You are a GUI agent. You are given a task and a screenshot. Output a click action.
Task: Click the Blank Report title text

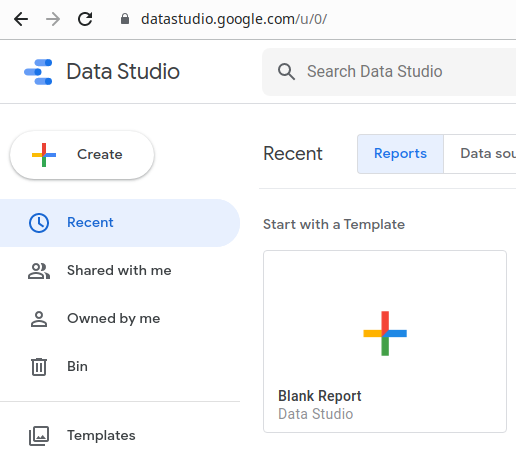[320, 396]
